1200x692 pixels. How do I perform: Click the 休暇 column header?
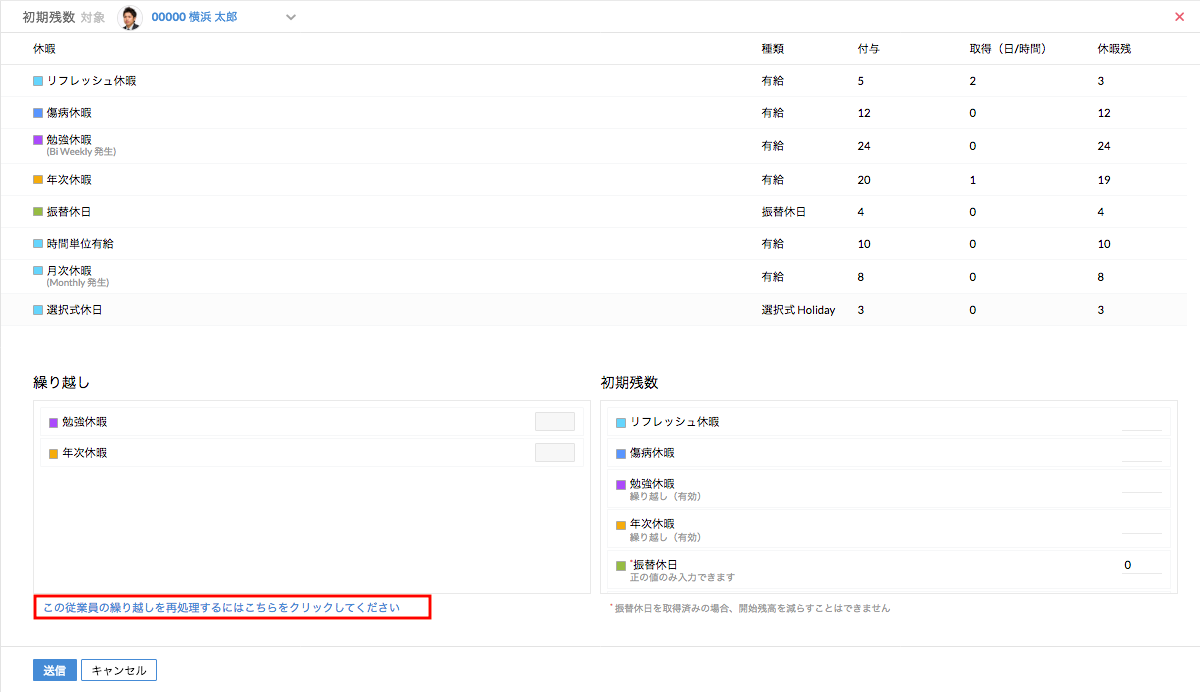point(44,49)
